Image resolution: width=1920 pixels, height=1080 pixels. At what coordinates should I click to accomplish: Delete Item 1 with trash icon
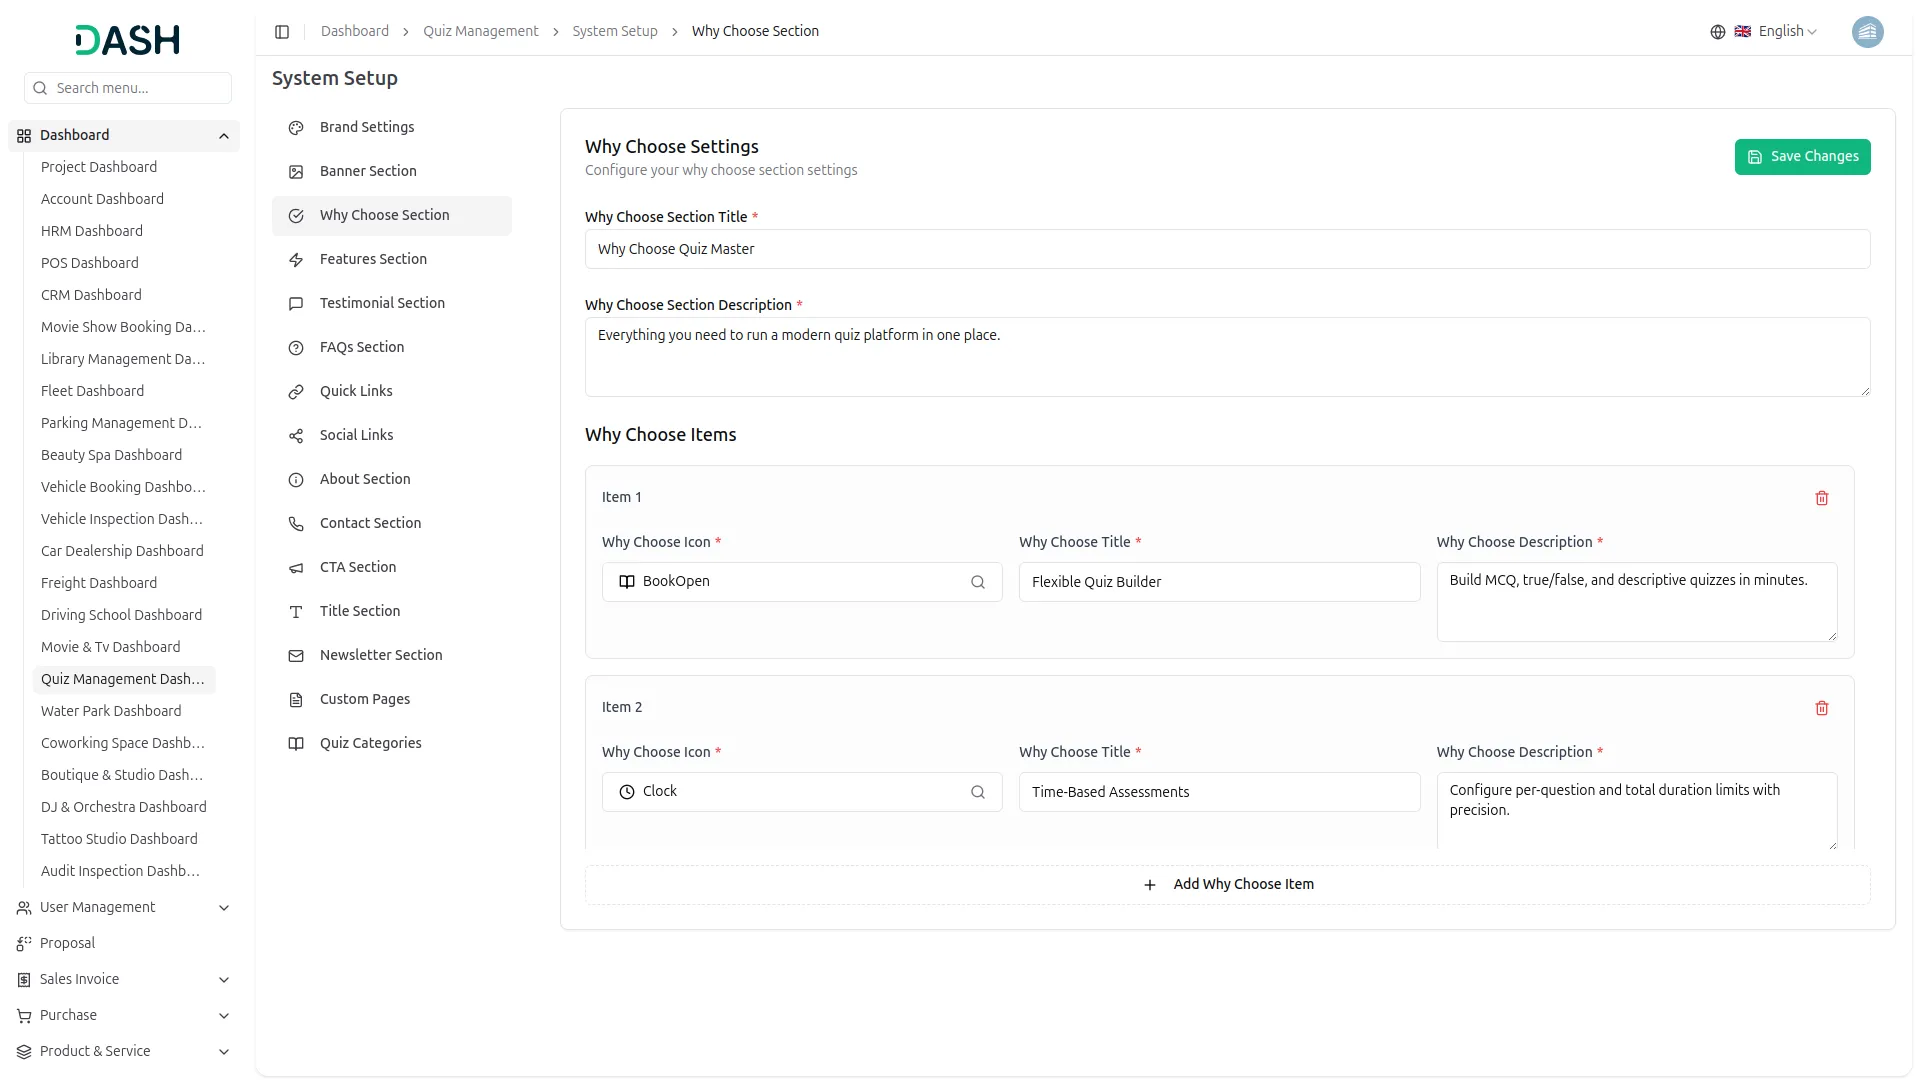1821,498
